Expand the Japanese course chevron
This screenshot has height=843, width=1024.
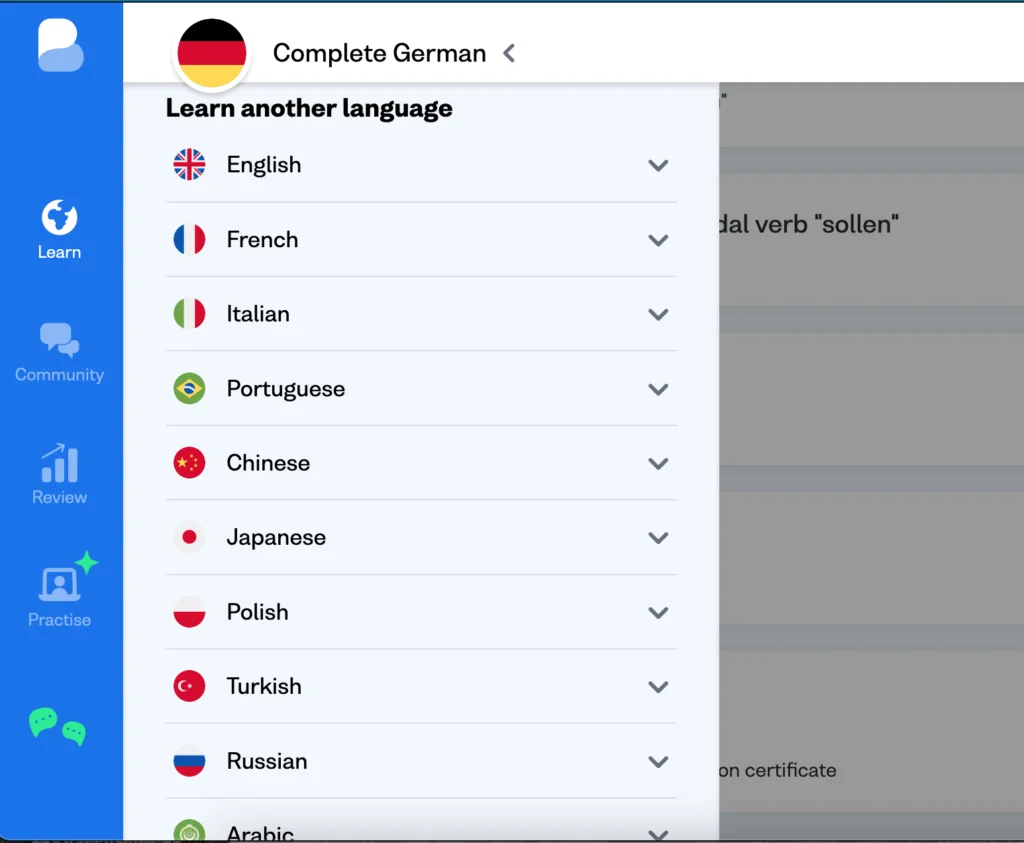657,538
